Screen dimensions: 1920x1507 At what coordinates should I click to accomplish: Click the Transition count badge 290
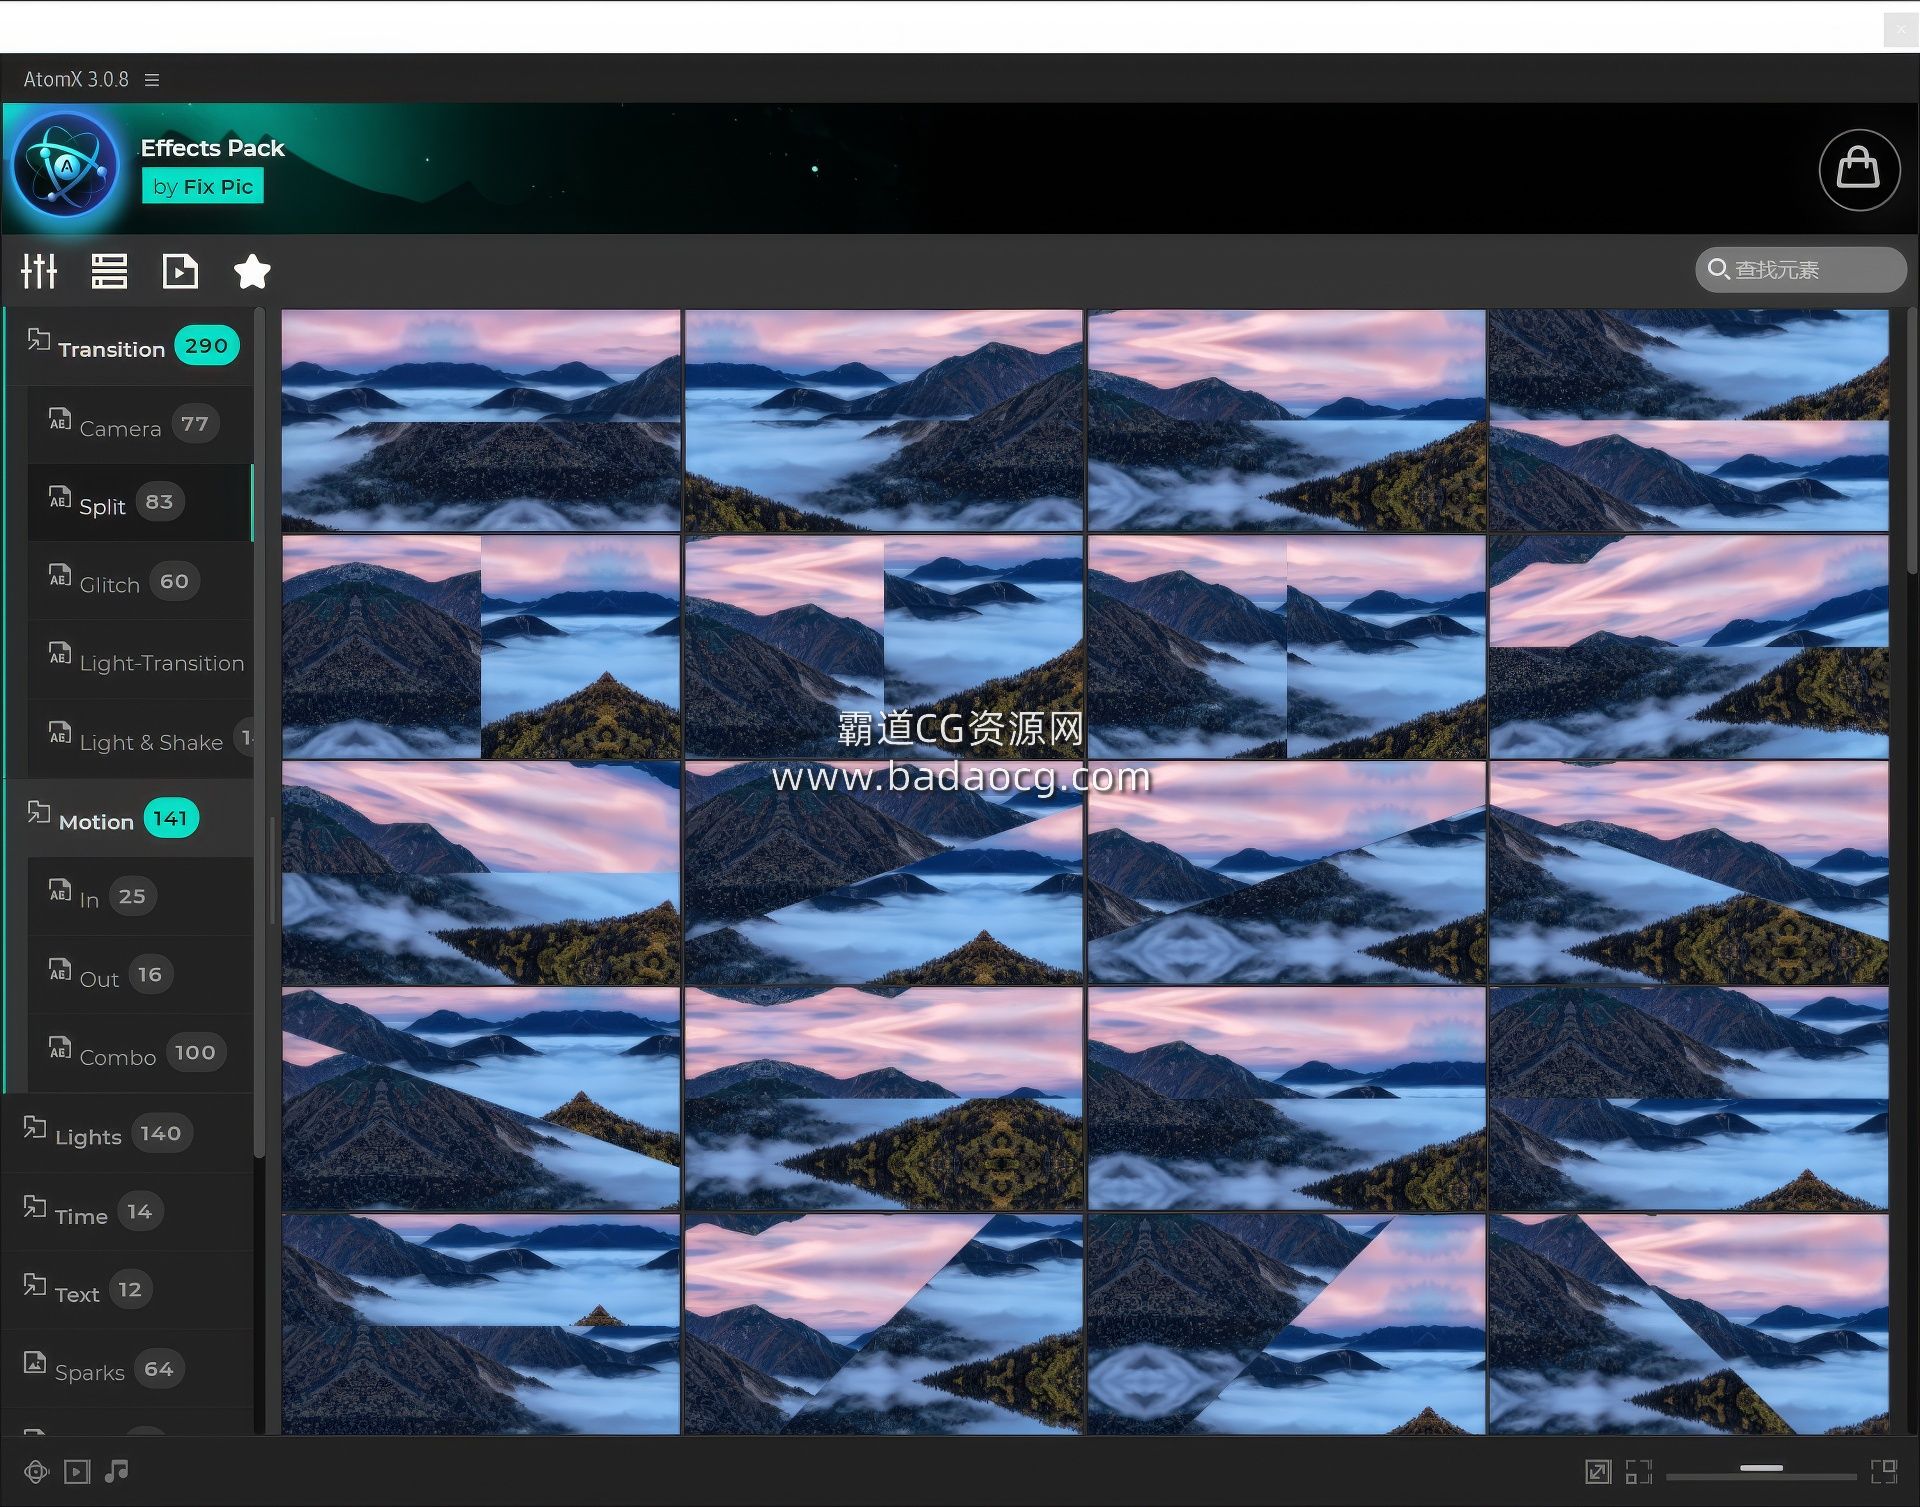click(x=206, y=346)
